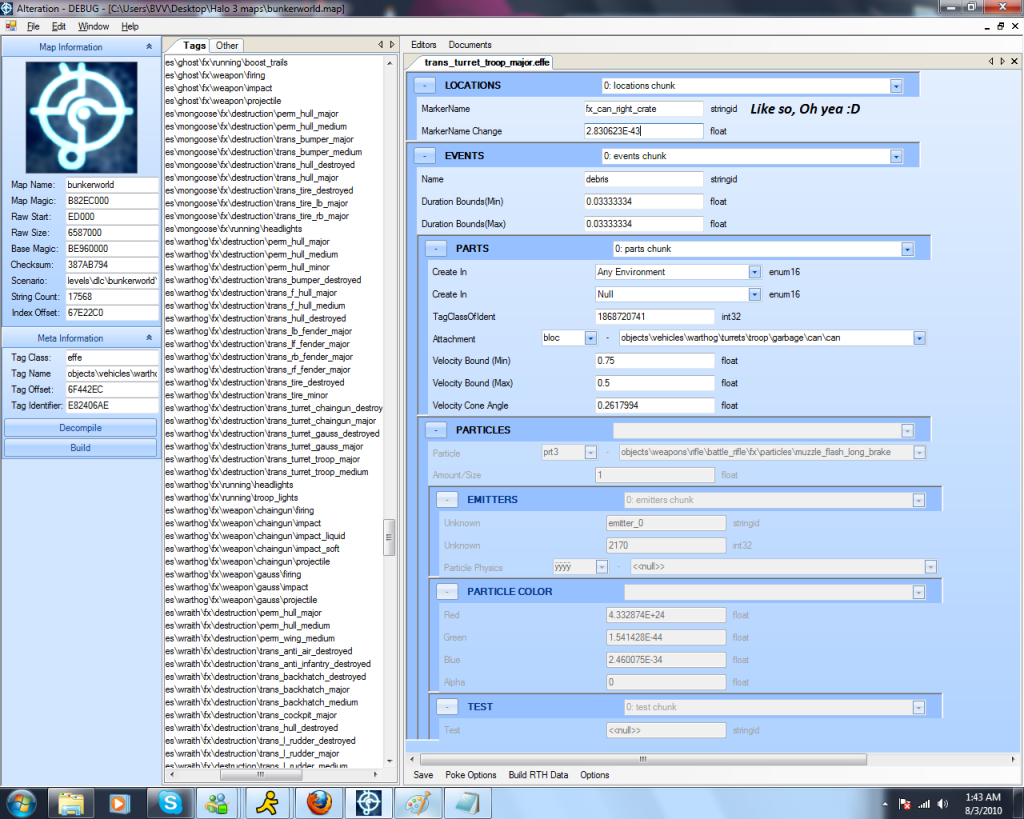Image resolution: width=1024 pixels, height=819 pixels.
Task: Collapse the Map Information panel
Action: click(x=149, y=47)
